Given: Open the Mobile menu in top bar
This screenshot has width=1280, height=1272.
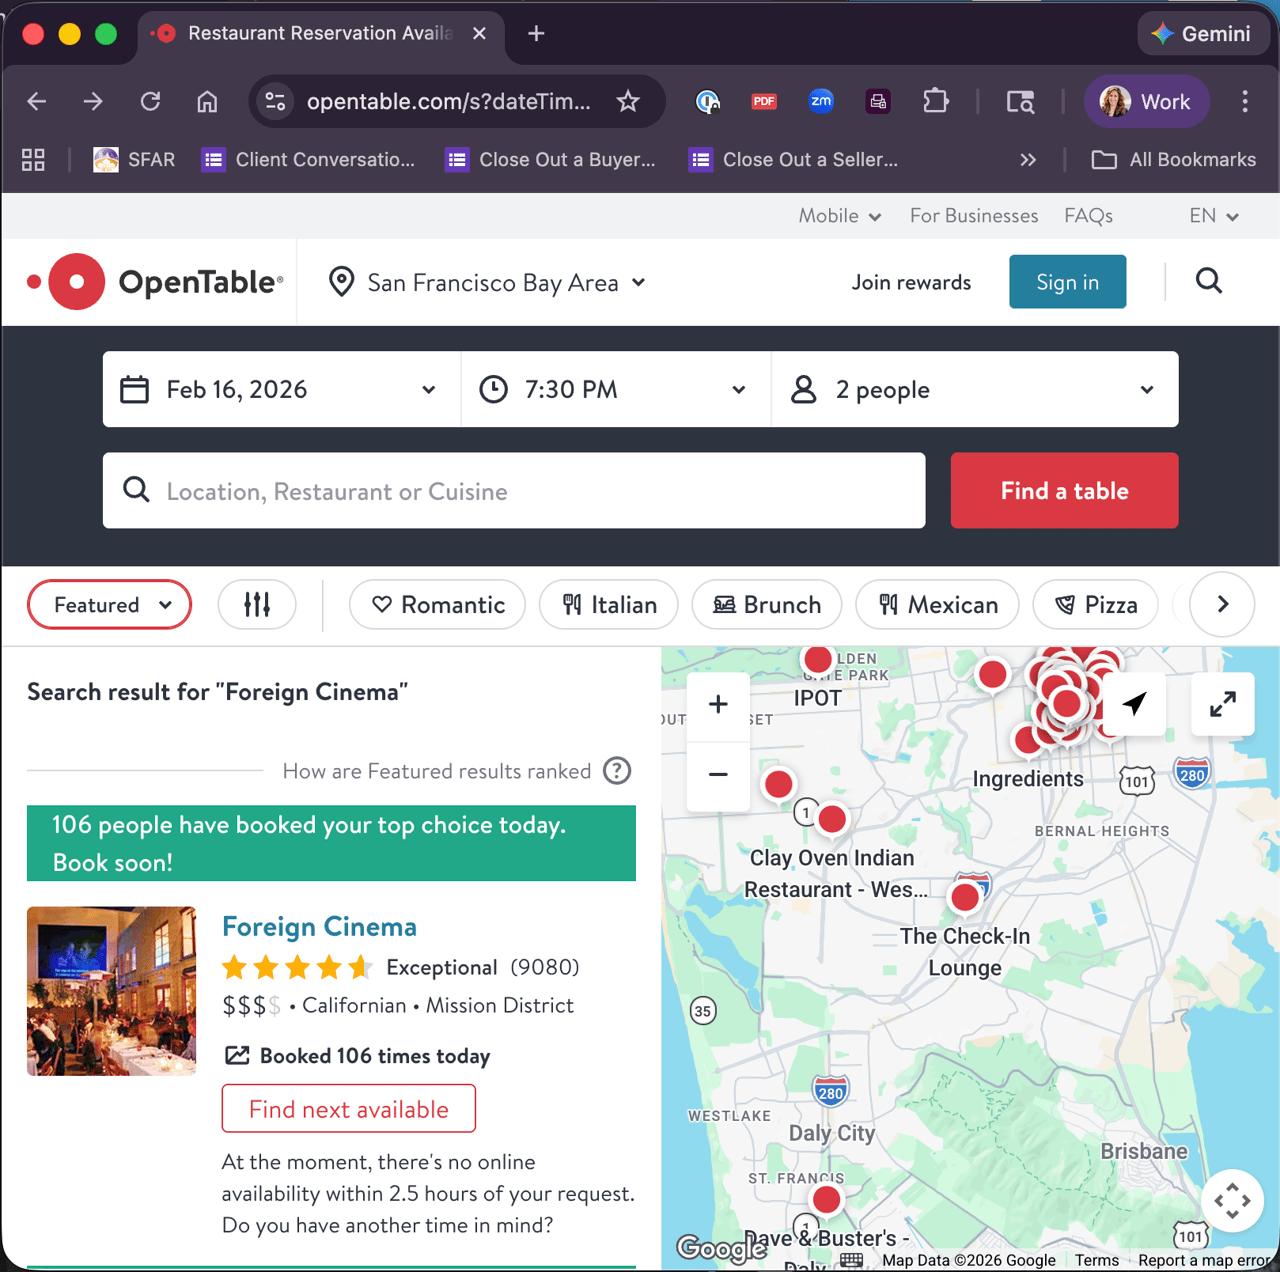Looking at the screenshot, I should pyautogui.click(x=839, y=216).
